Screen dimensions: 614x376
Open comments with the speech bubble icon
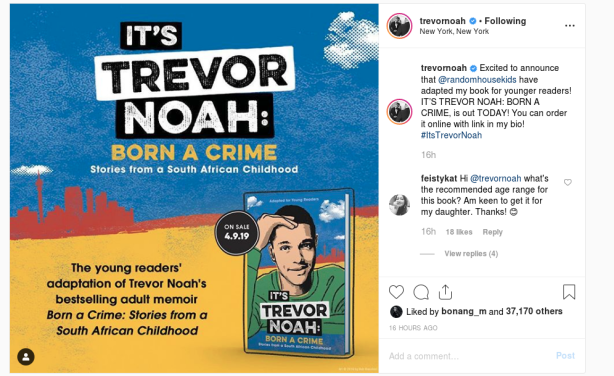coord(421,292)
